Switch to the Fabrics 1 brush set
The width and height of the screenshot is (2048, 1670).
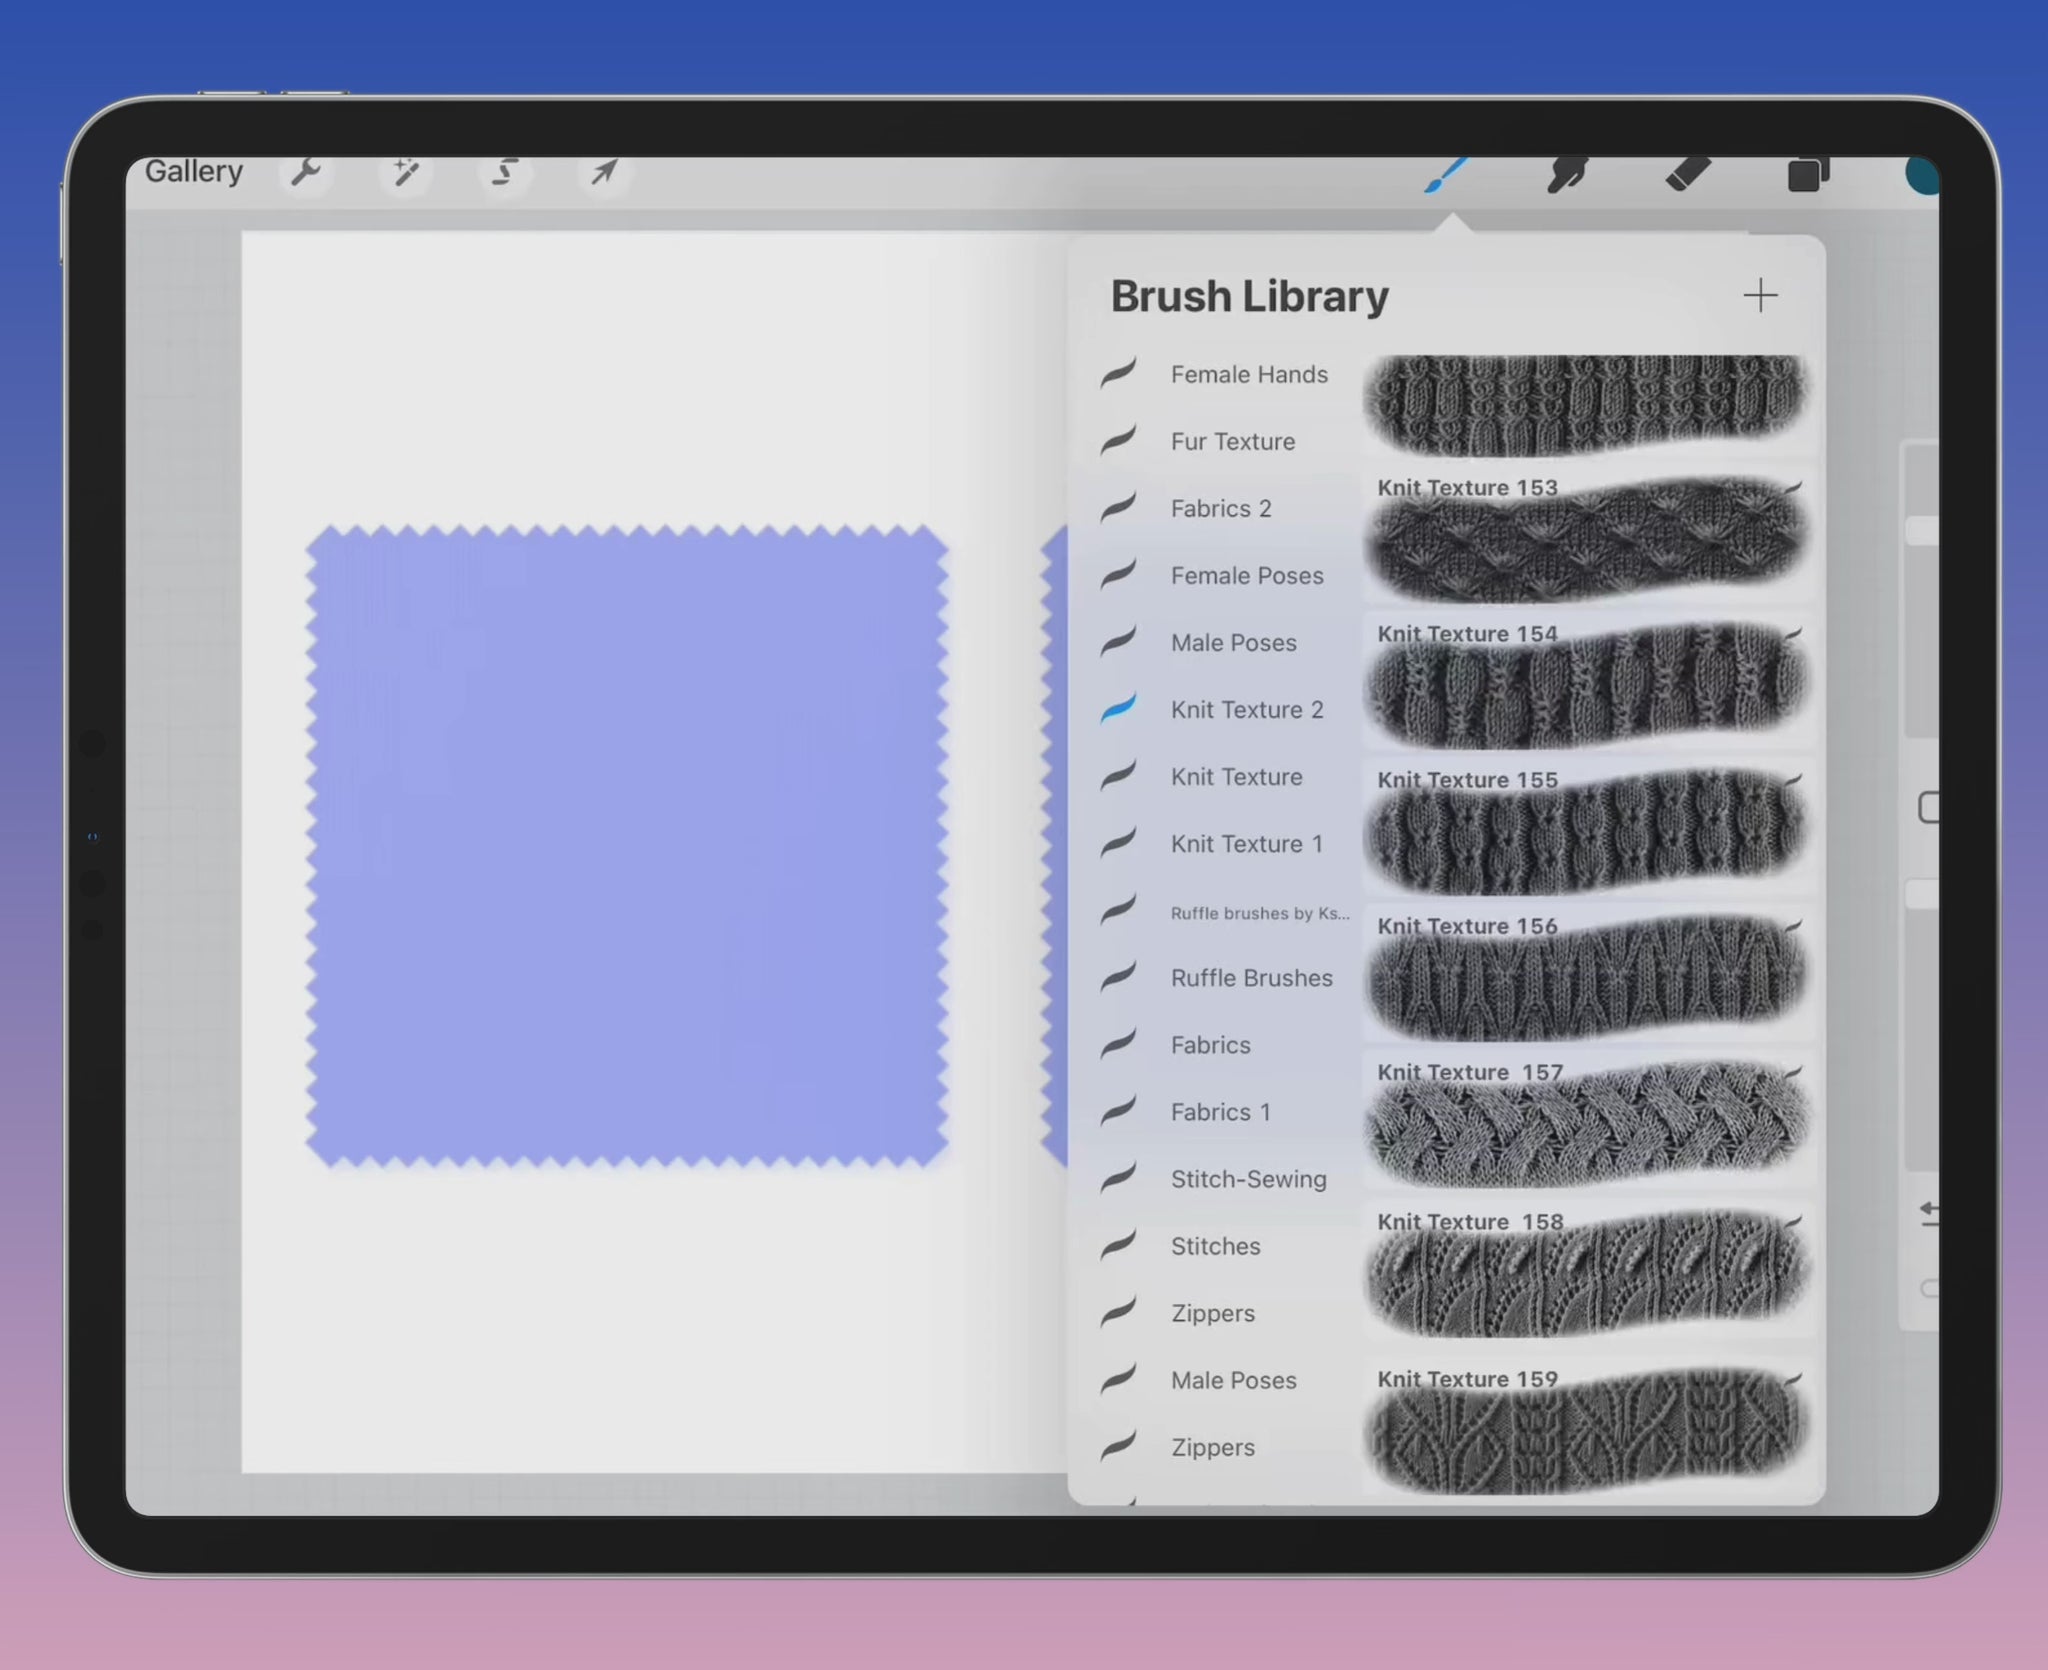point(1220,1112)
